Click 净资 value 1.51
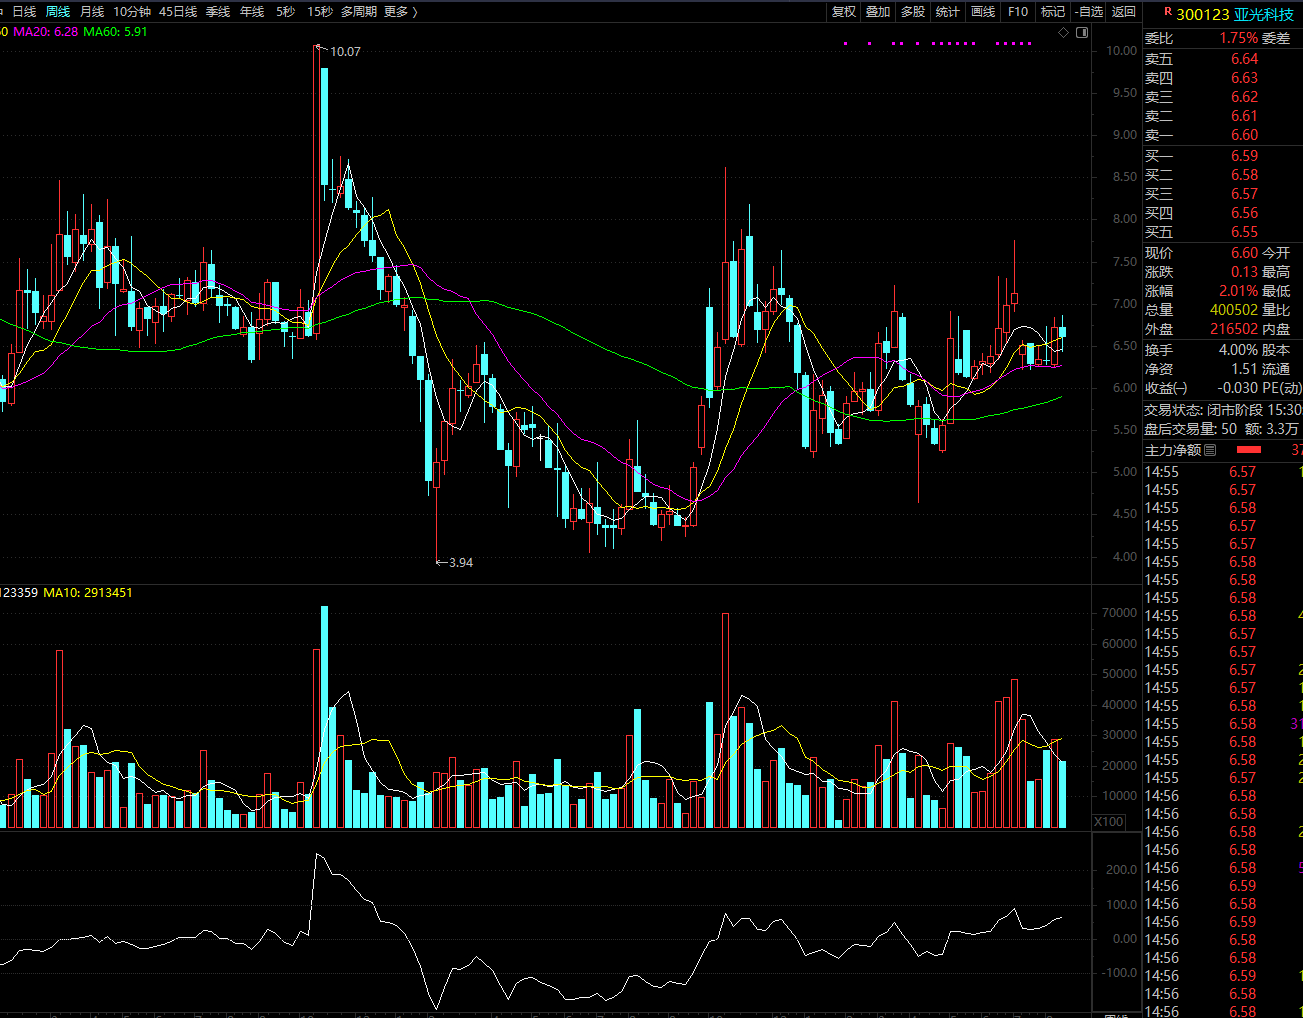Image resolution: width=1303 pixels, height=1018 pixels. pos(1244,369)
